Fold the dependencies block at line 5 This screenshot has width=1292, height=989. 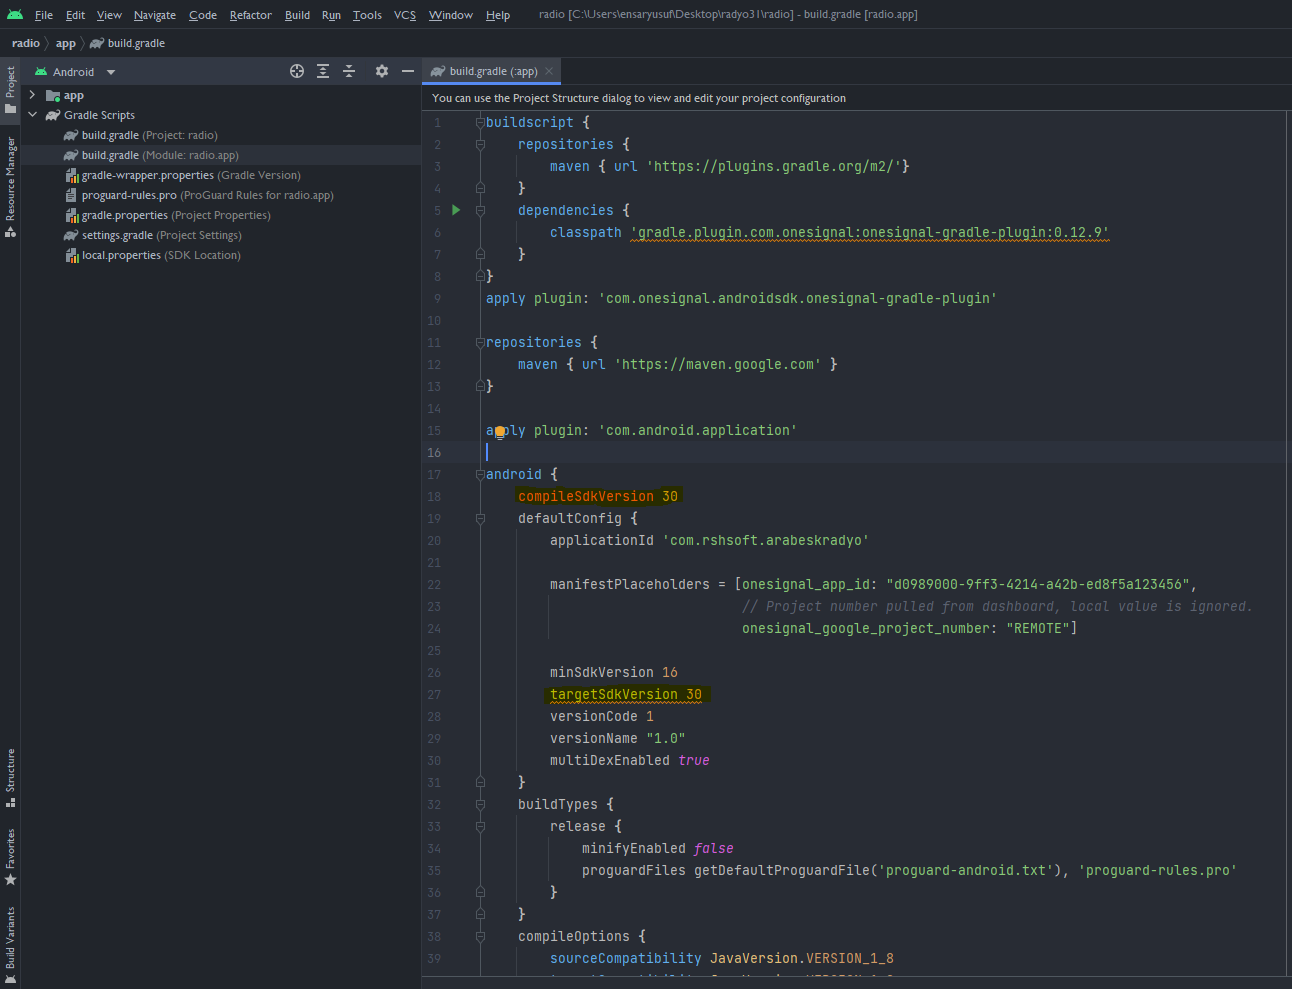coord(480,210)
